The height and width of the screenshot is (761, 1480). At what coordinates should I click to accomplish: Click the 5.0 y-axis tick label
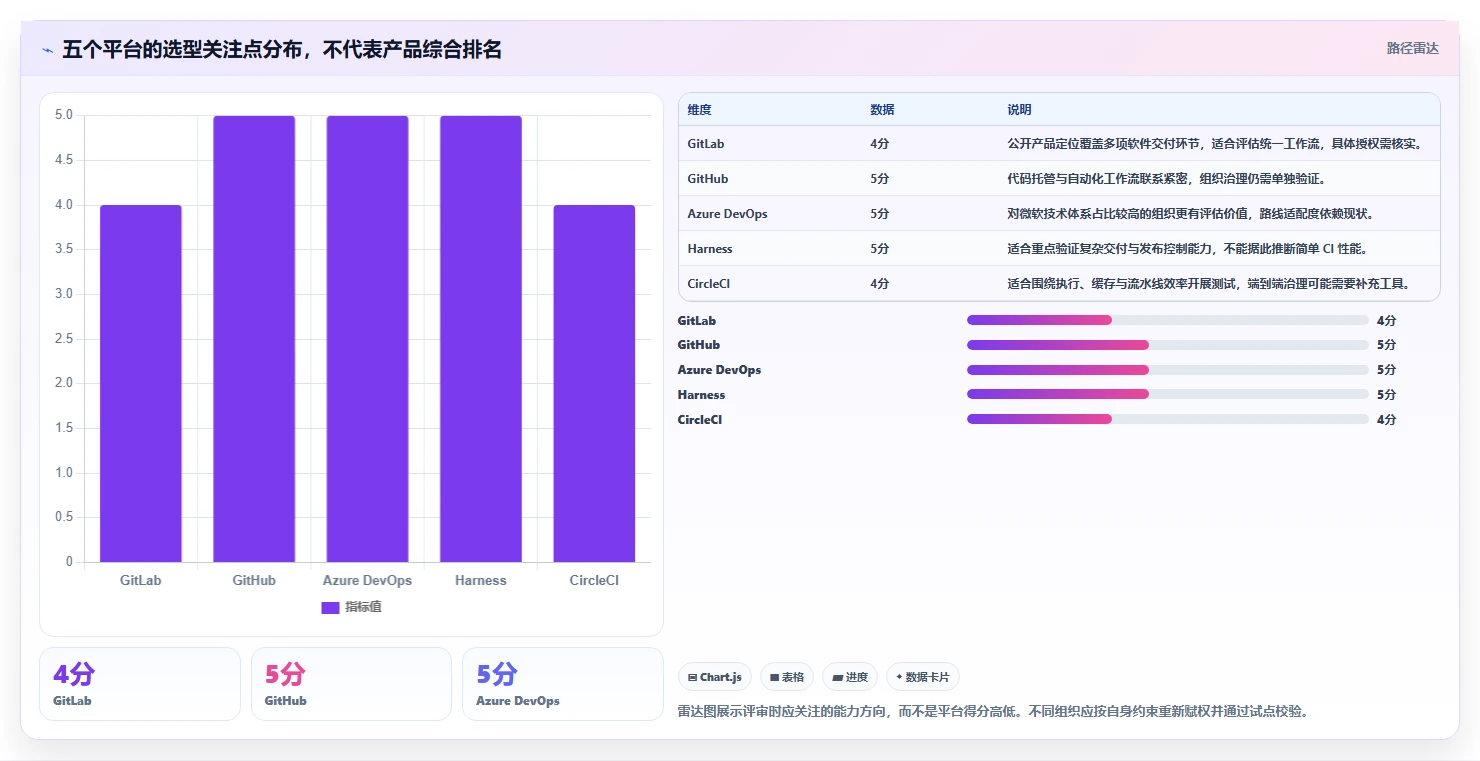[x=63, y=115]
